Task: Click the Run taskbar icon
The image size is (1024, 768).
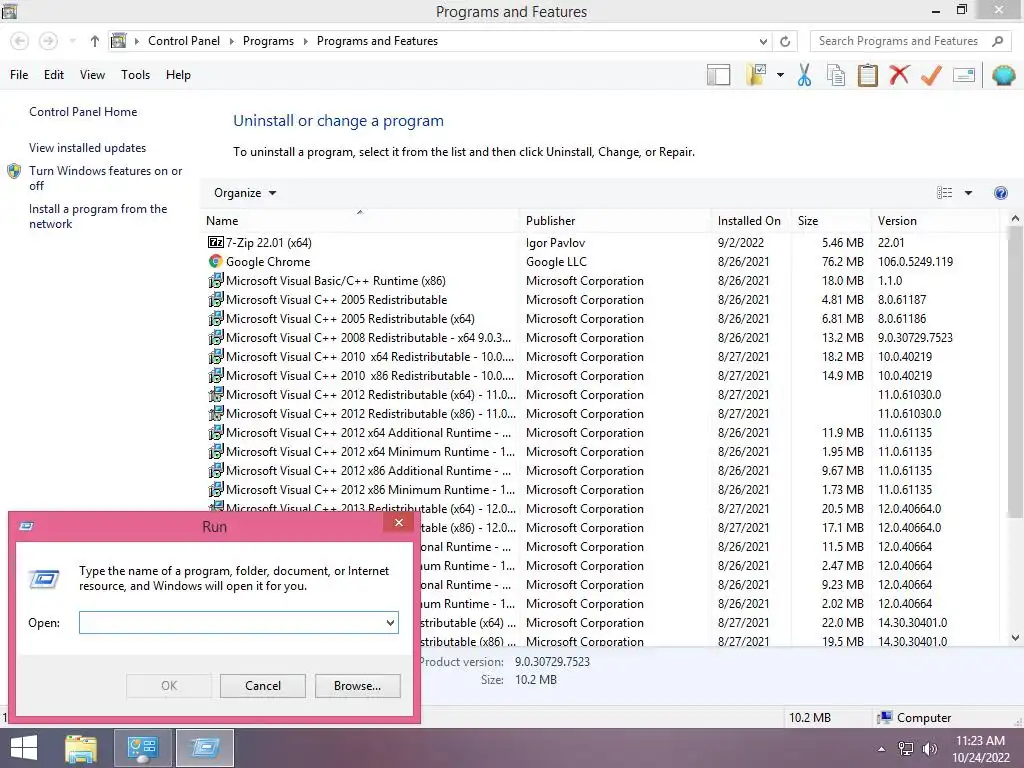Action: [205, 748]
